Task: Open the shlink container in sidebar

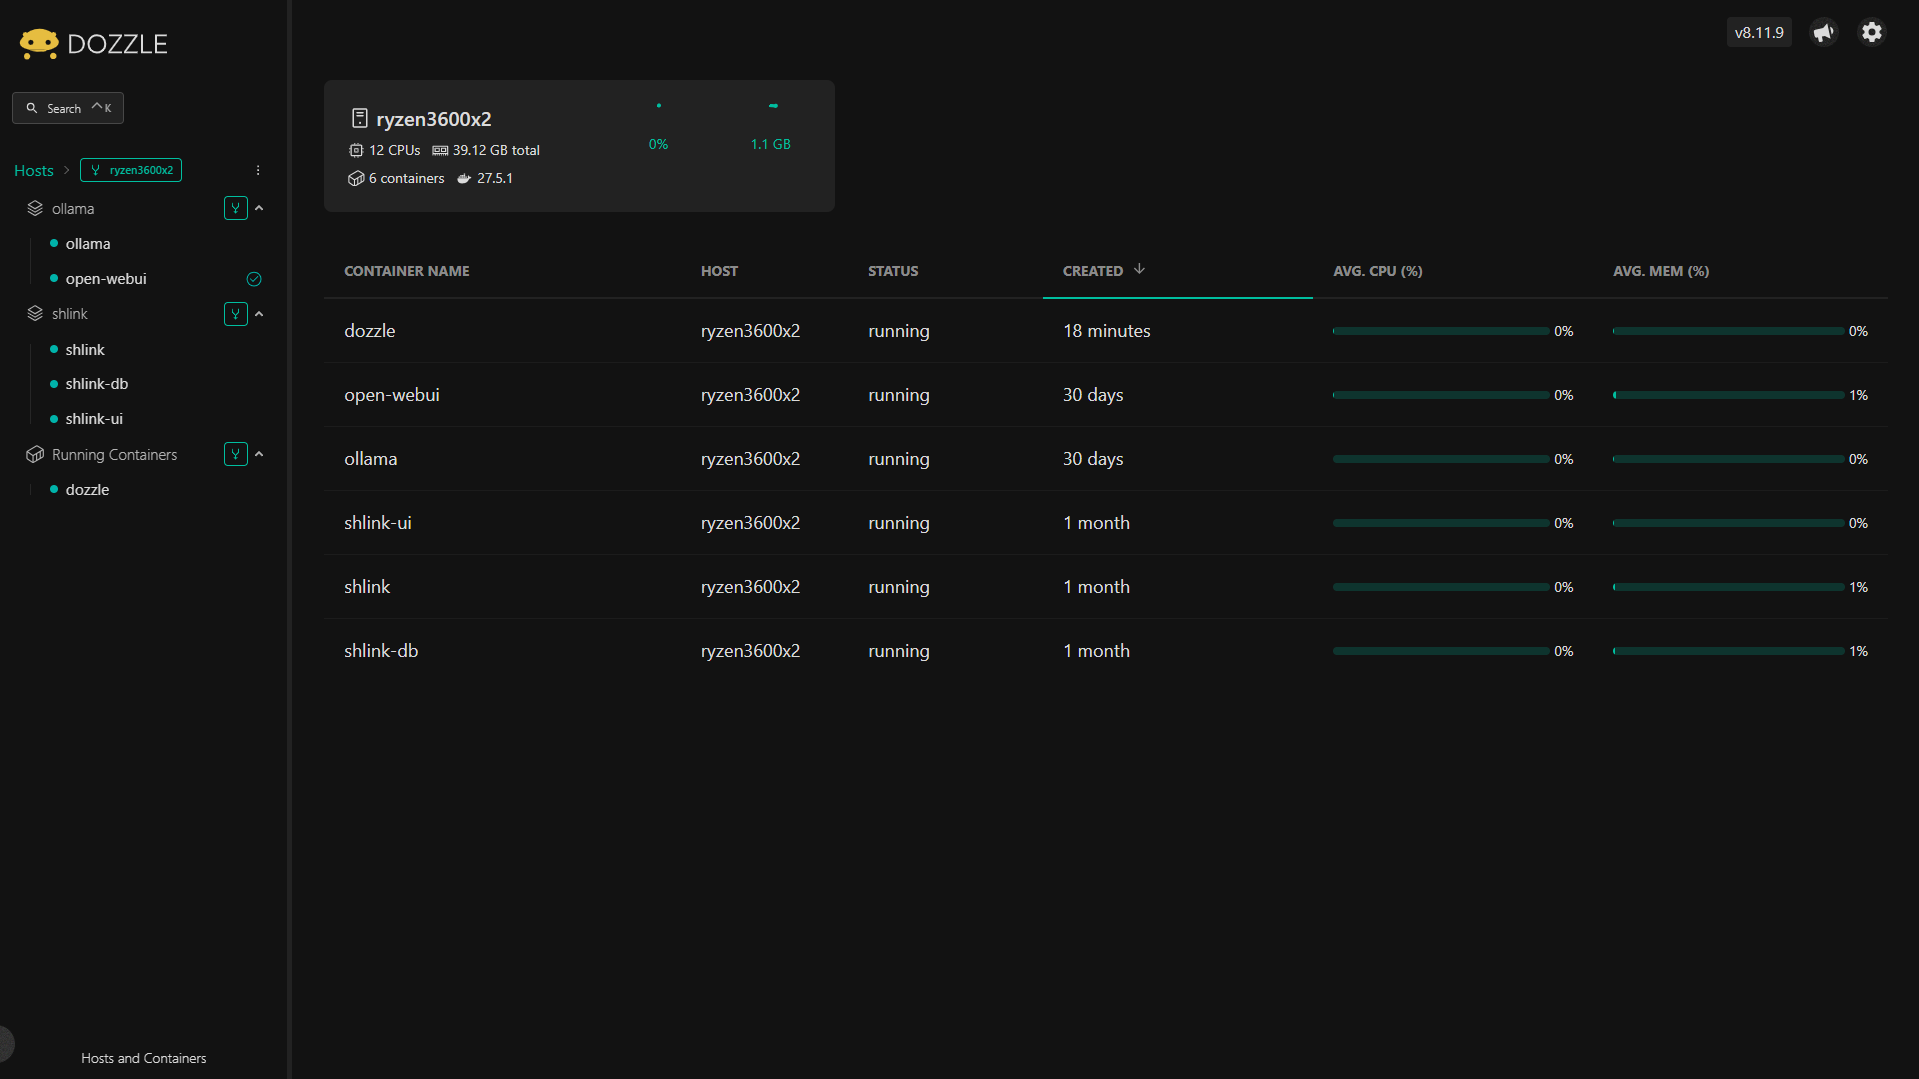Action: pyautogui.click(x=85, y=350)
